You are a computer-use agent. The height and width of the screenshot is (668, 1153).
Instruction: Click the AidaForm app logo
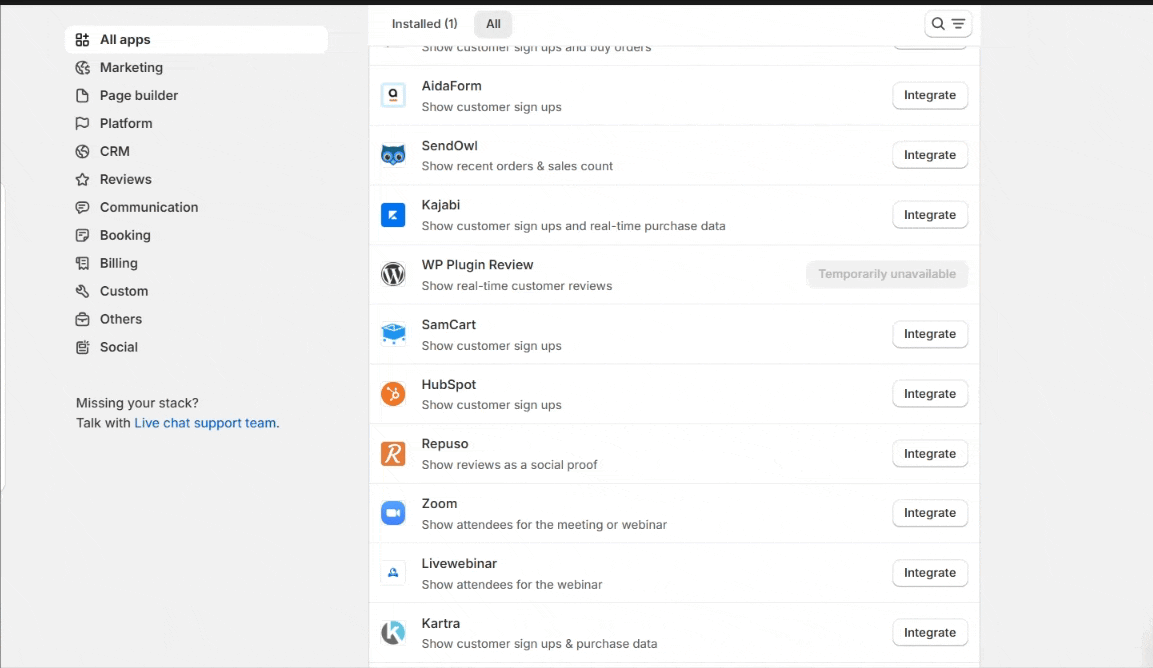[393, 96]
